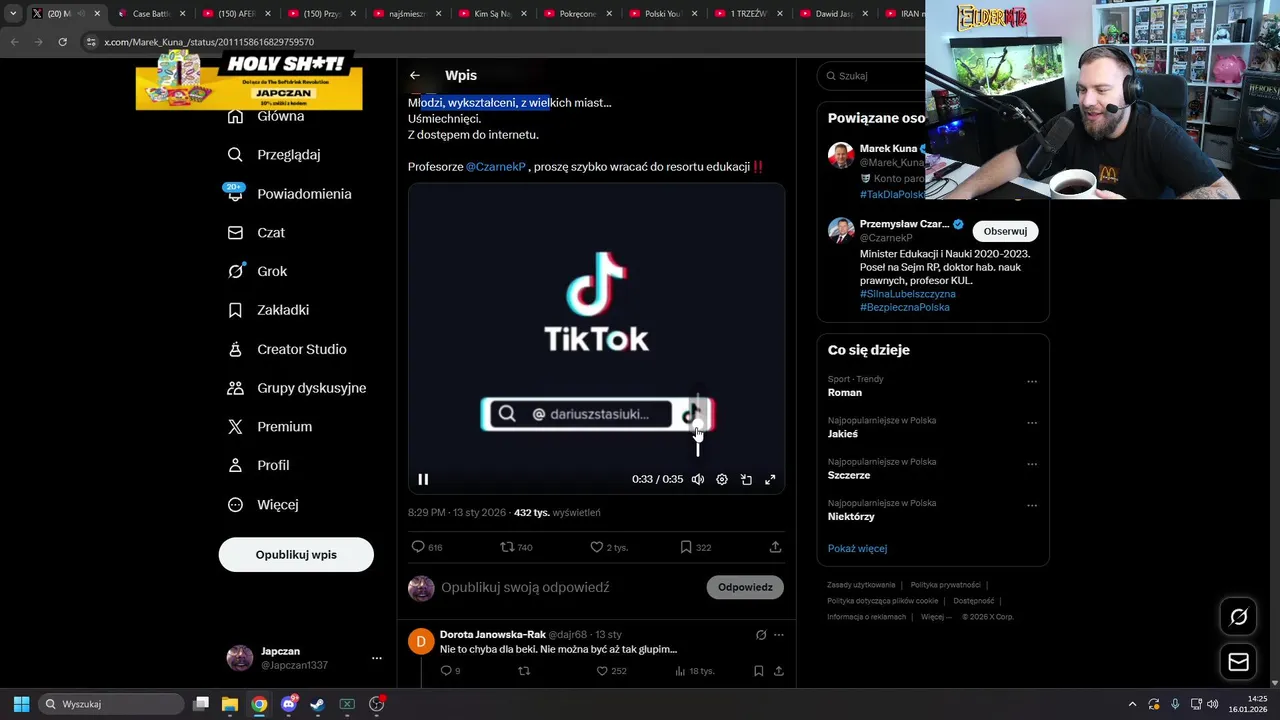The width and height of the screenshot is (1280, 720).
Task: Open Discord from the taskbar
Action: [289, 704]
